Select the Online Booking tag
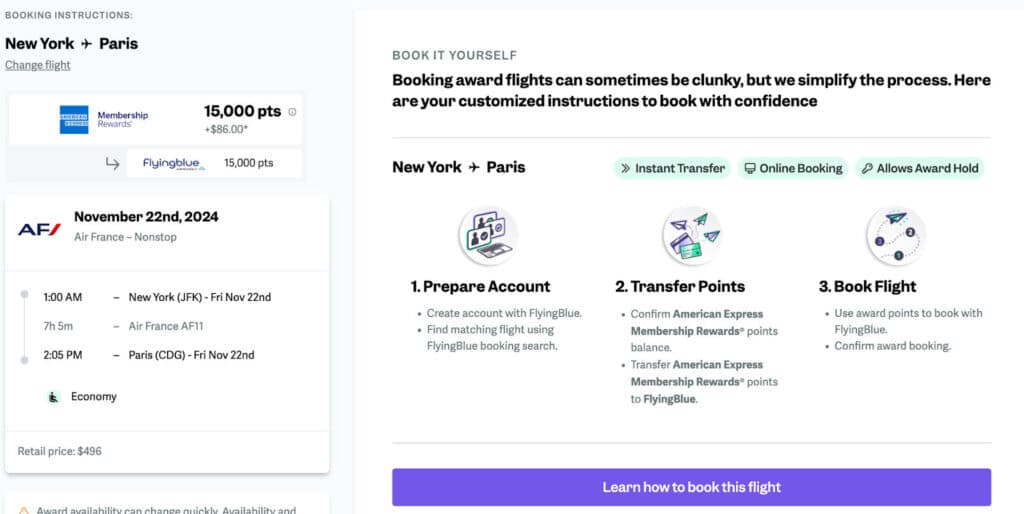This screenshot has height=514, width=1024. click(x=792, y=168)
